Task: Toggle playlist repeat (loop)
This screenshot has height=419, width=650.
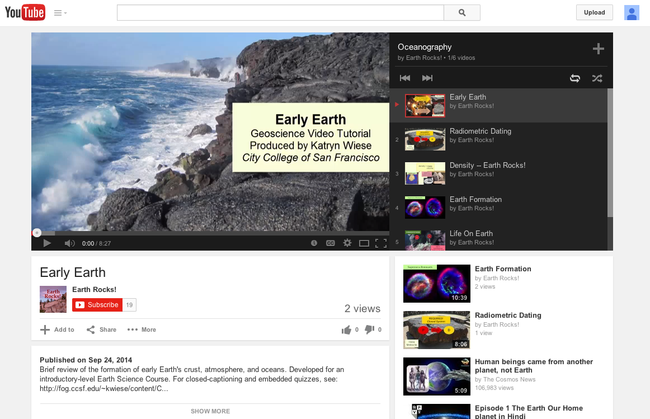Action: [575, 78]
